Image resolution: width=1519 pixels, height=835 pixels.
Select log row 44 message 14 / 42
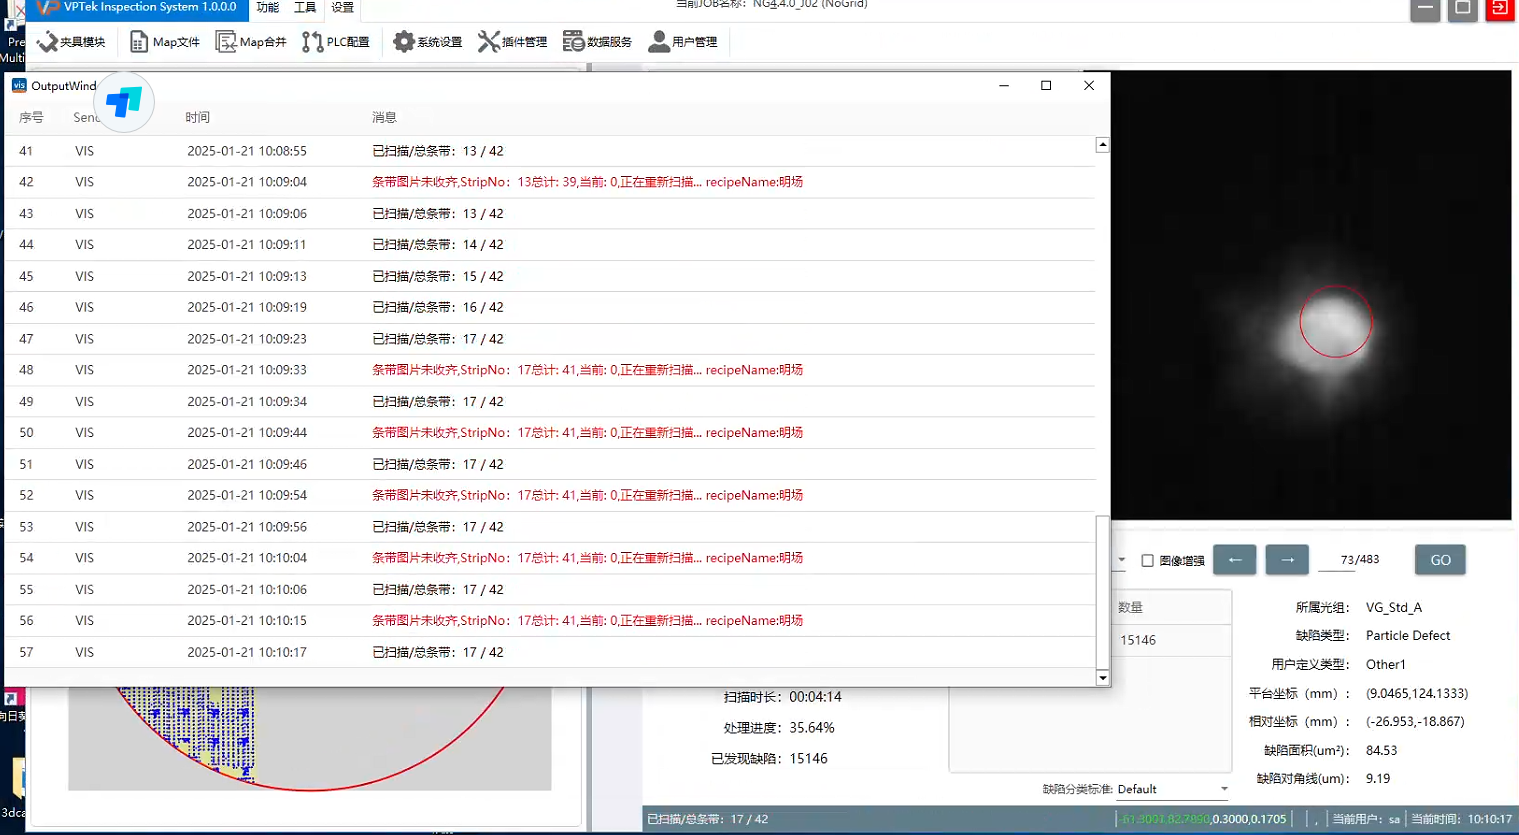[x=438, y=245]
